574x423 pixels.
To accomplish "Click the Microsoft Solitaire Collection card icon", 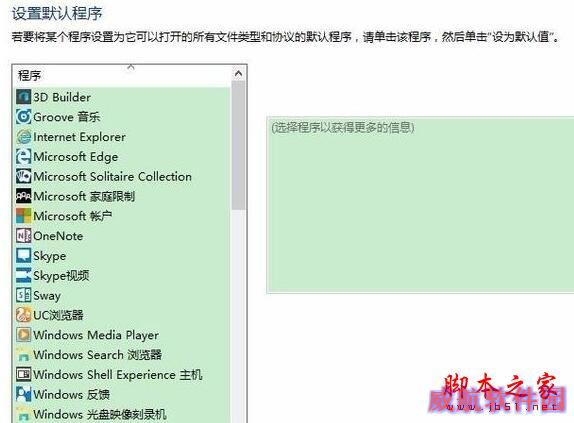I will pyautogui.click(x=23, y=176).
